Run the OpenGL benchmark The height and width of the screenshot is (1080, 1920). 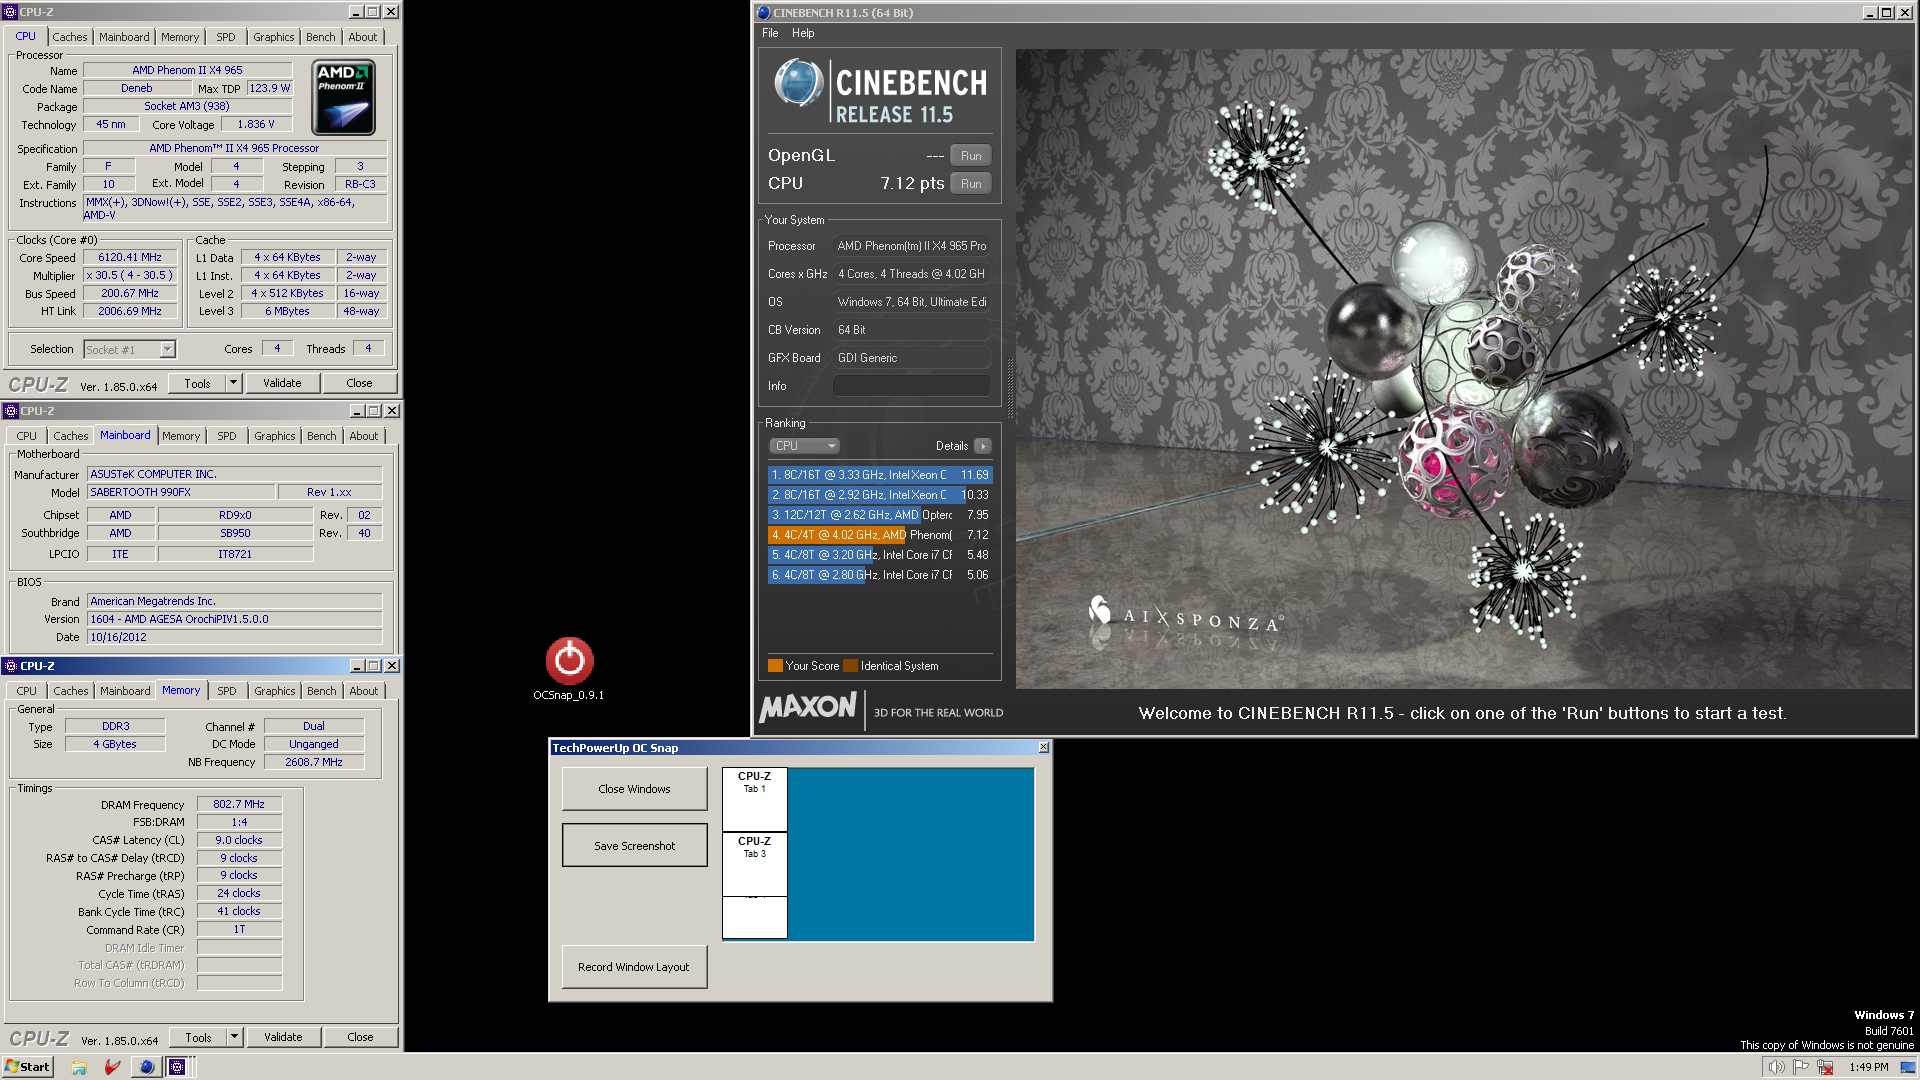[971, 156]
